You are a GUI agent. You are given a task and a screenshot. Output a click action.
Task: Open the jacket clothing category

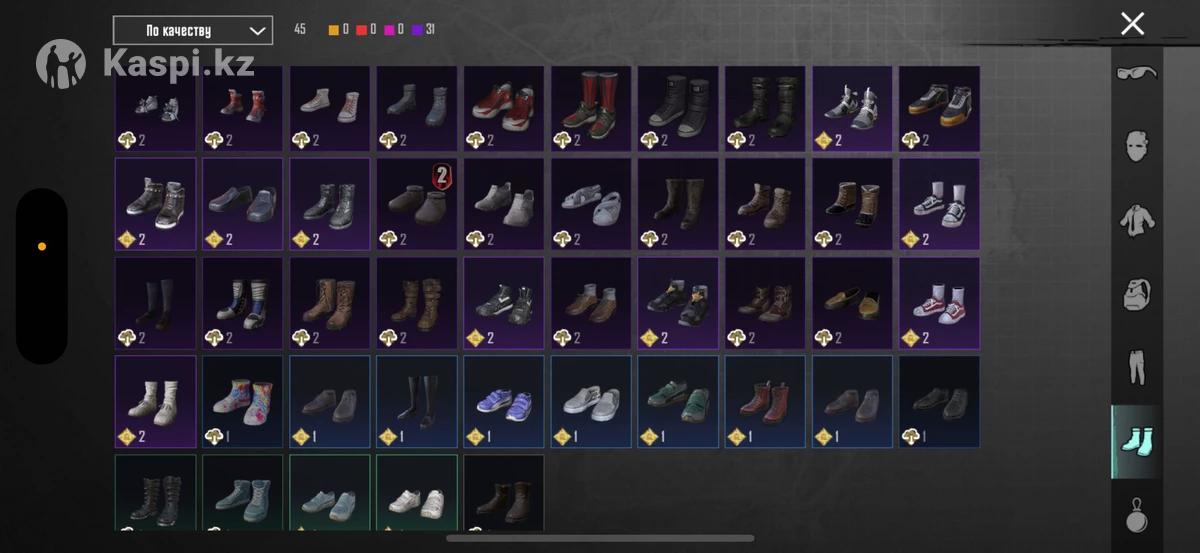(1137, 219)
